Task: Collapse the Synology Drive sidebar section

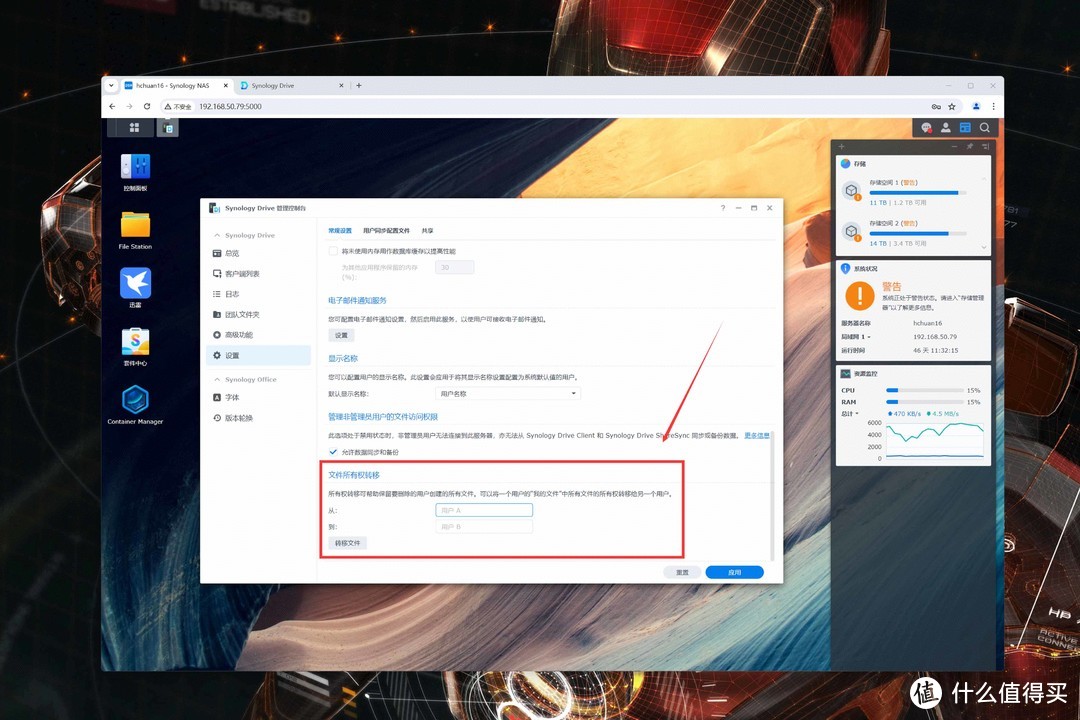Action: (x=217, y=236)
